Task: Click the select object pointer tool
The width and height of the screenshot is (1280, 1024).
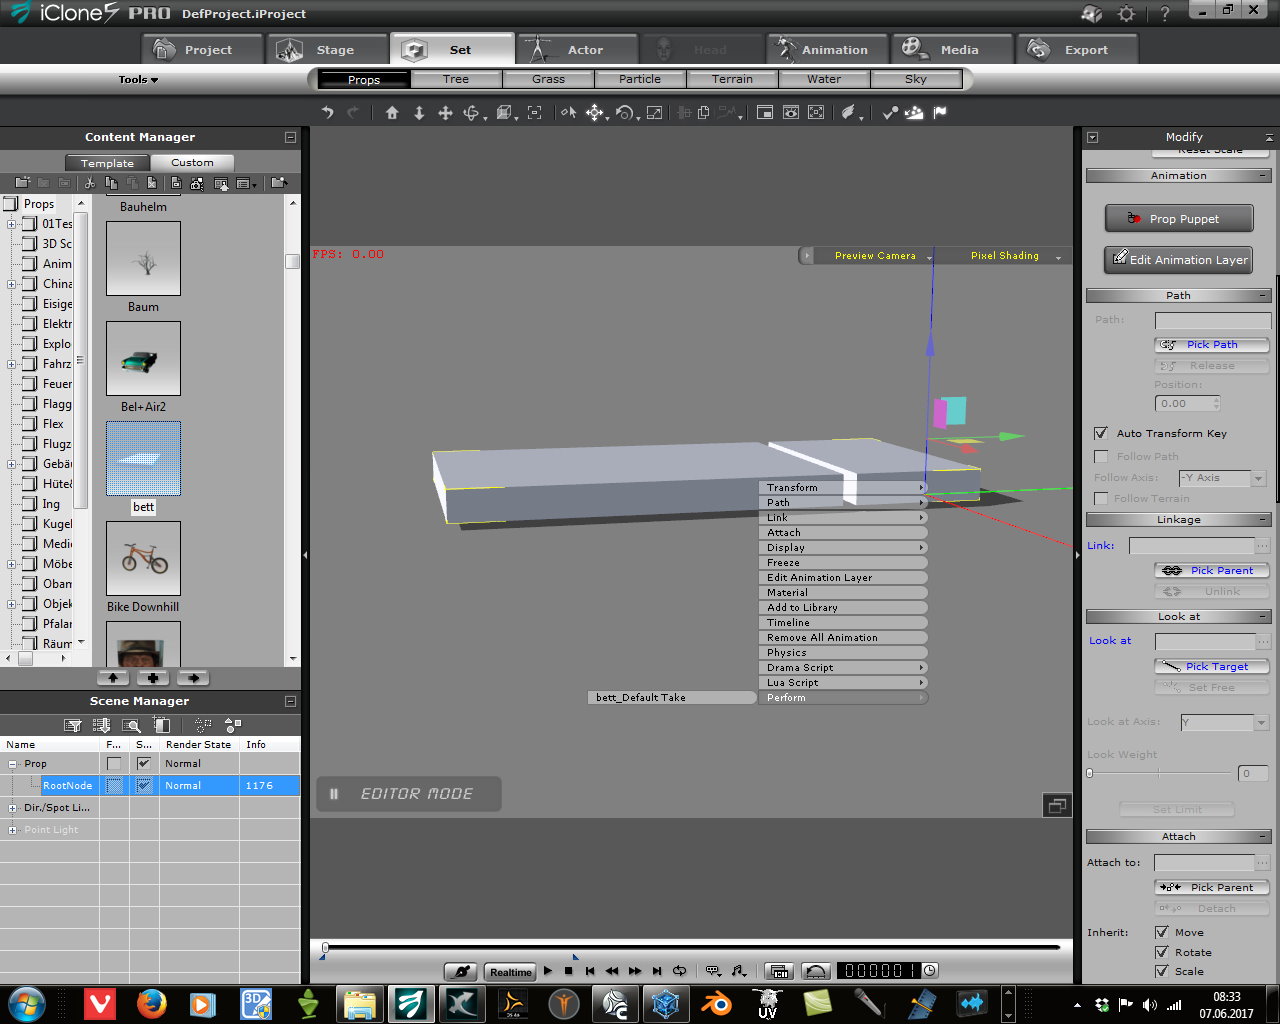Action: [x=568, y=113]
